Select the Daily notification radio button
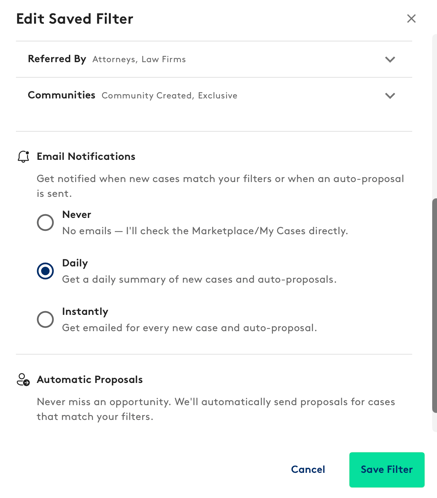The image size is (437, 498). pyautogui.click(x=45, y=271)
